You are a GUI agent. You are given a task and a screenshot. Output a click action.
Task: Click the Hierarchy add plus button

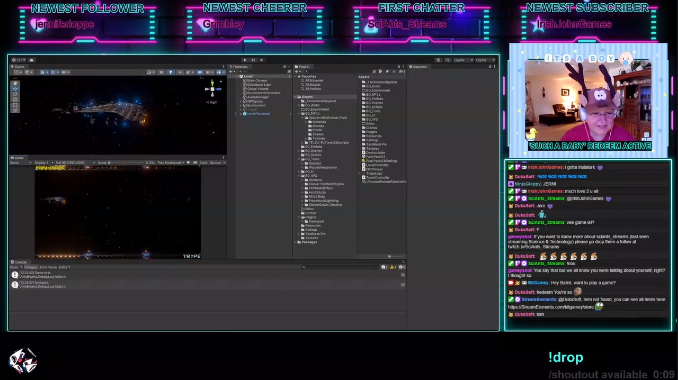(x=231, y=71)
